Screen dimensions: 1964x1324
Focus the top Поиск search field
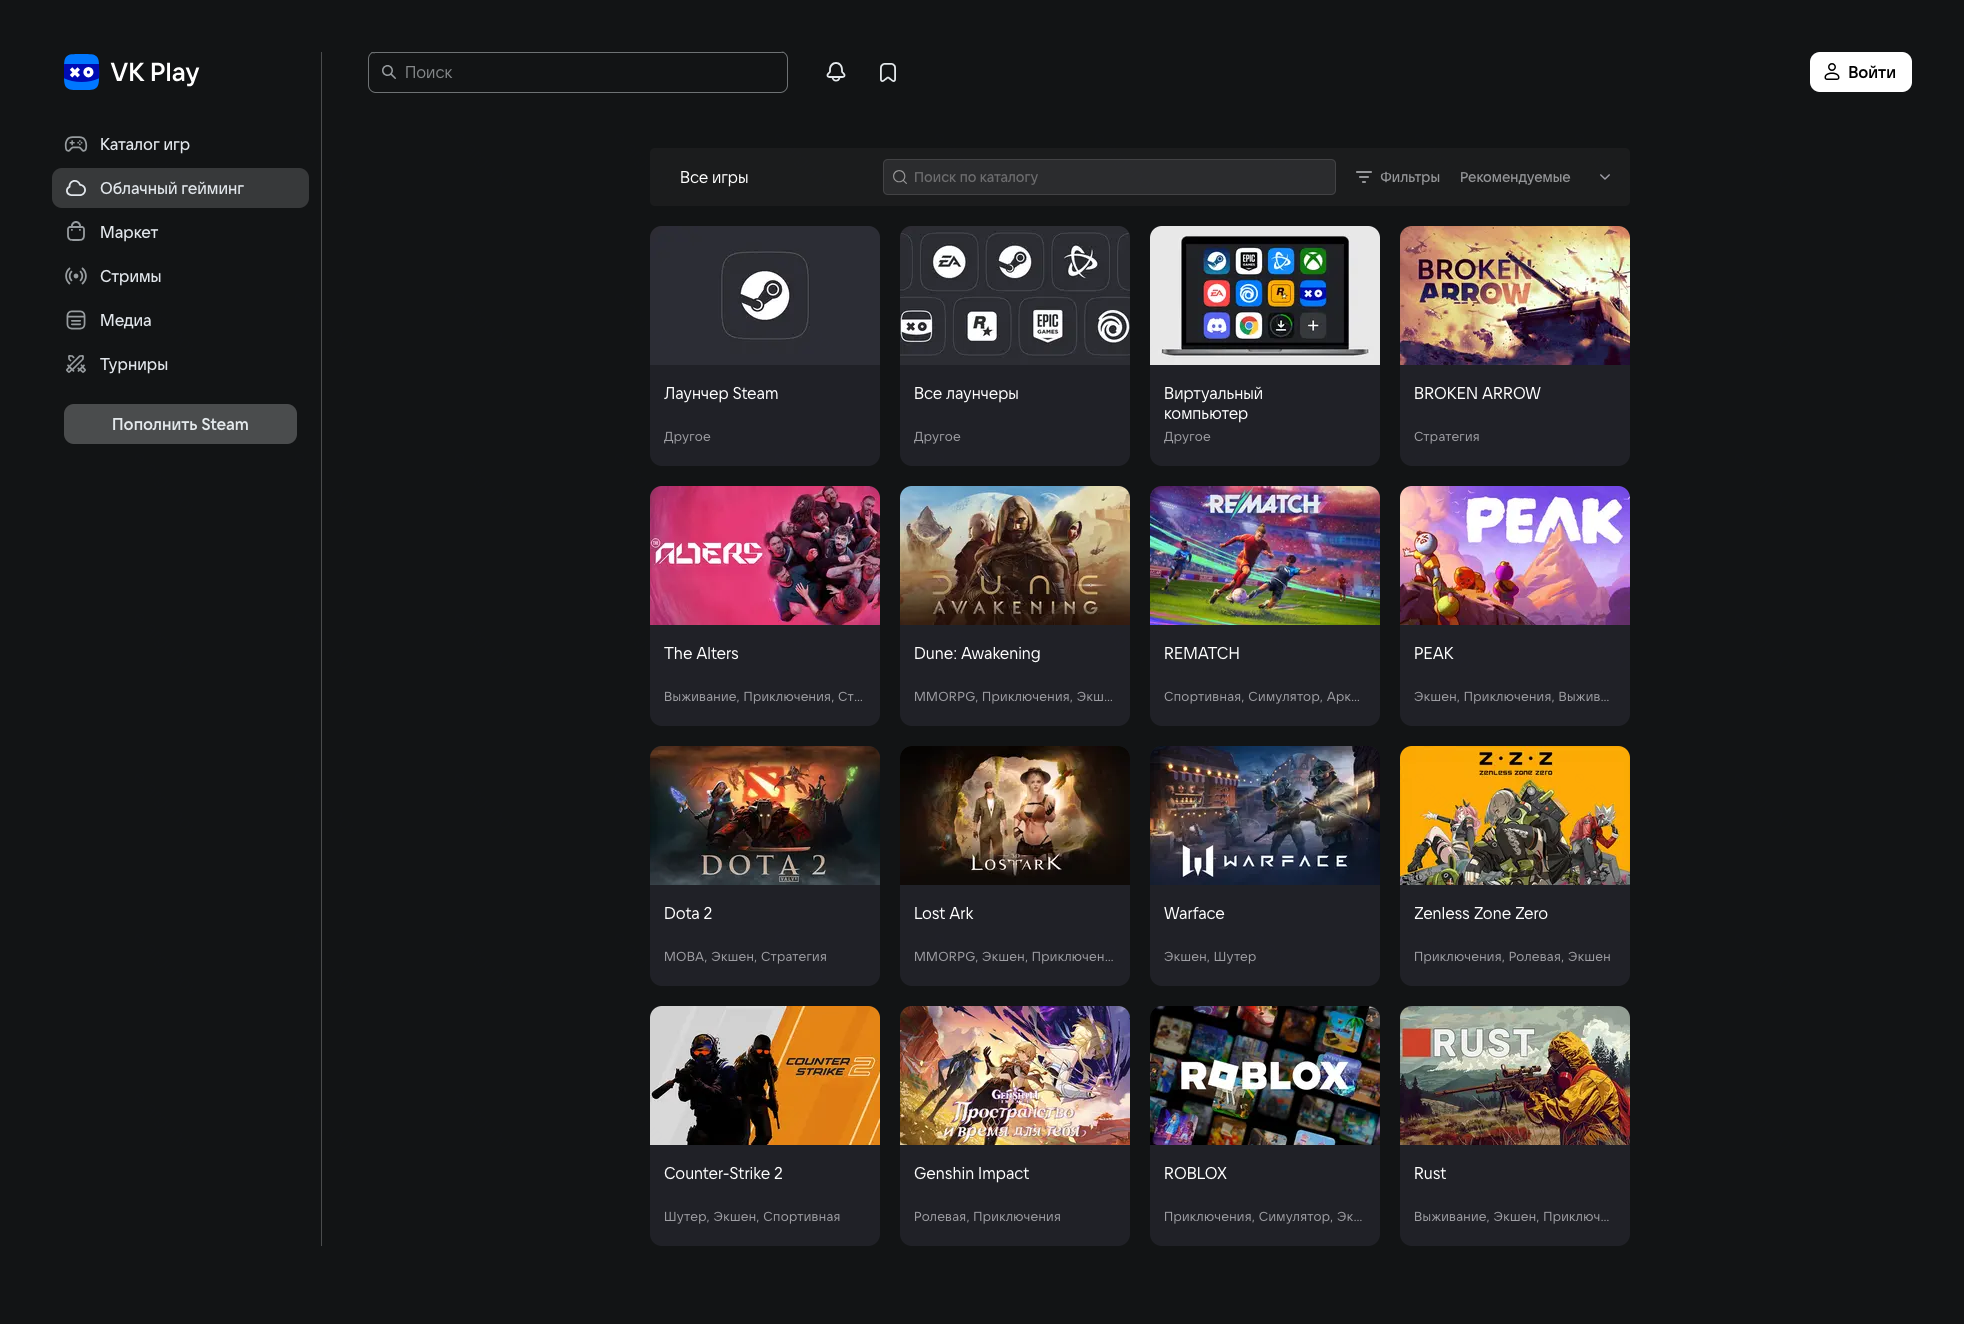578,72
